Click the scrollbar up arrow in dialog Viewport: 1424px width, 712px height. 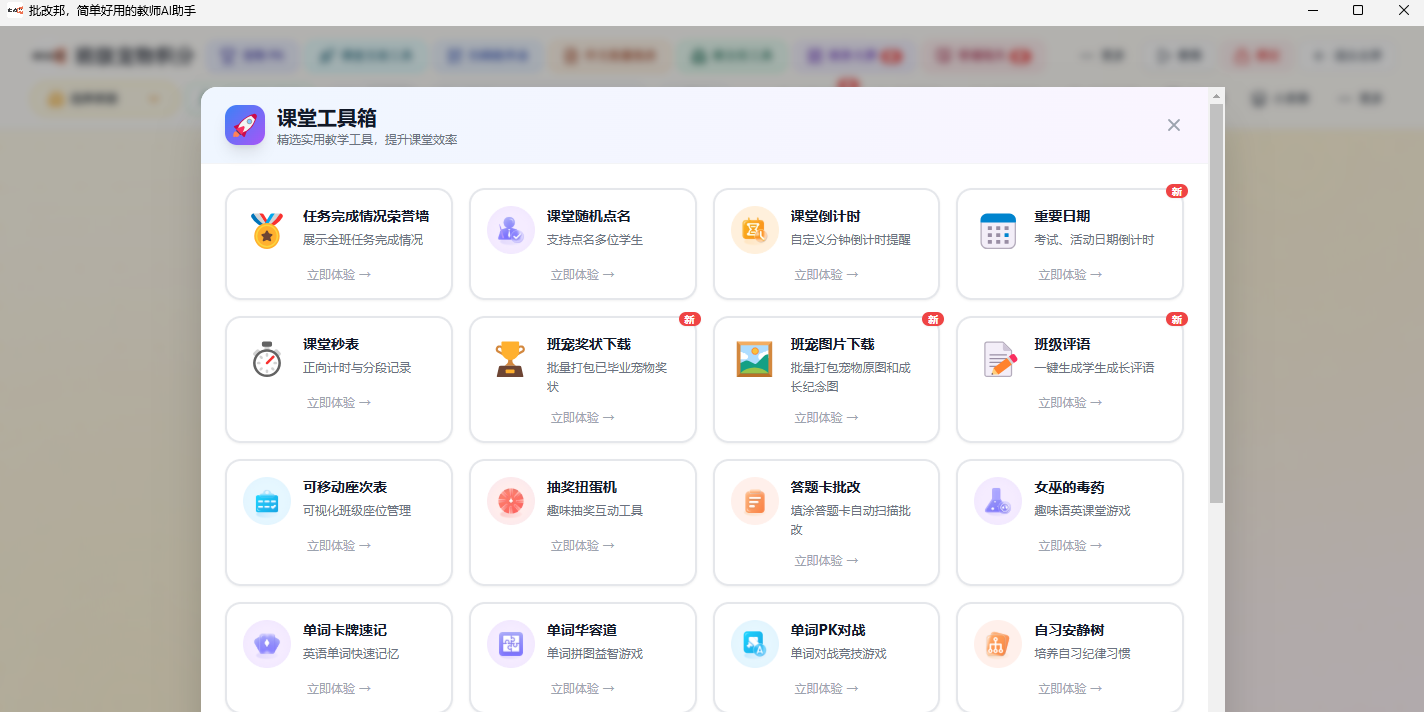click(1217, 96)
